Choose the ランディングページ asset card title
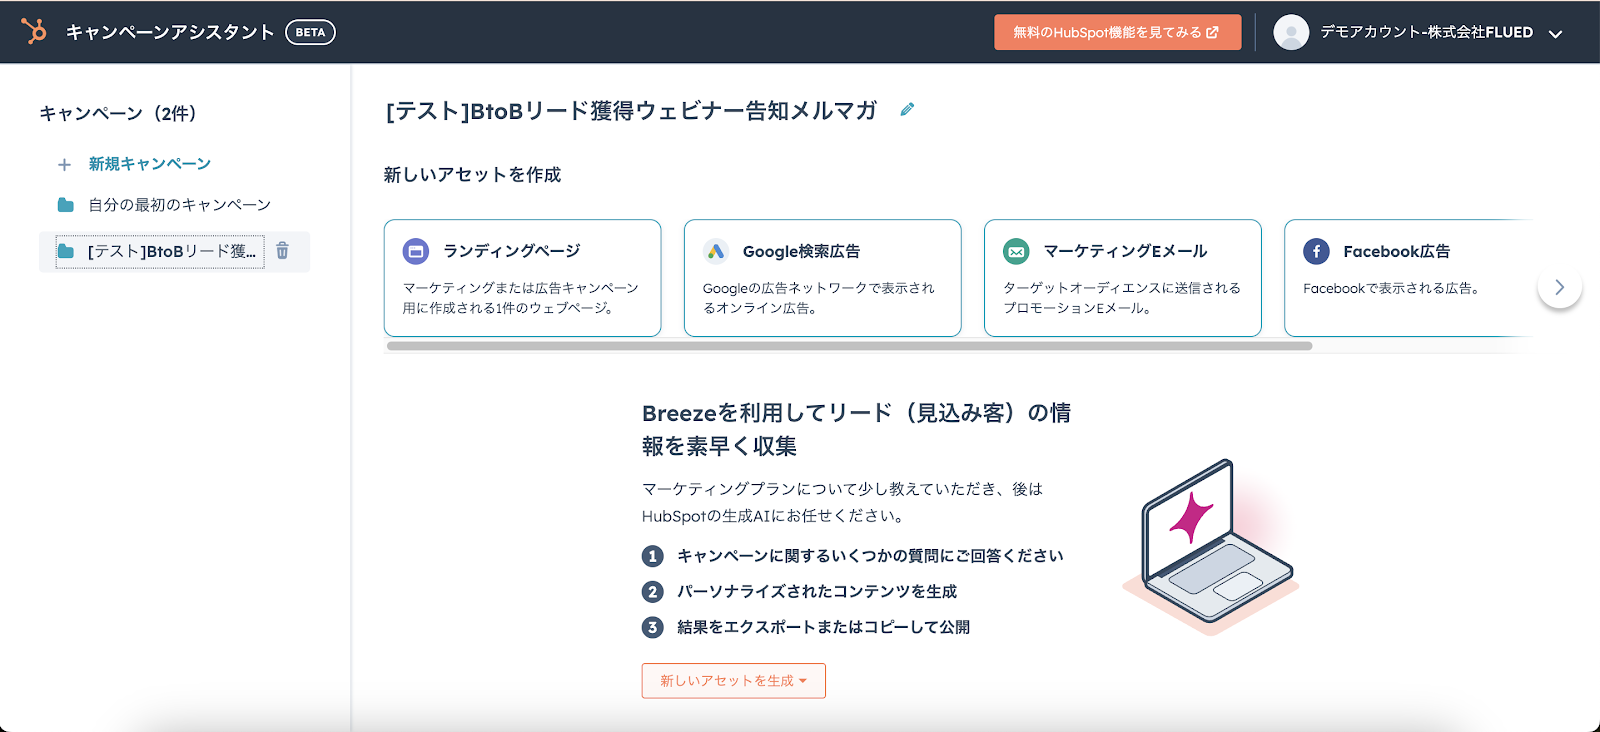This screenshot has width=1600, height=732. point(512,251)
